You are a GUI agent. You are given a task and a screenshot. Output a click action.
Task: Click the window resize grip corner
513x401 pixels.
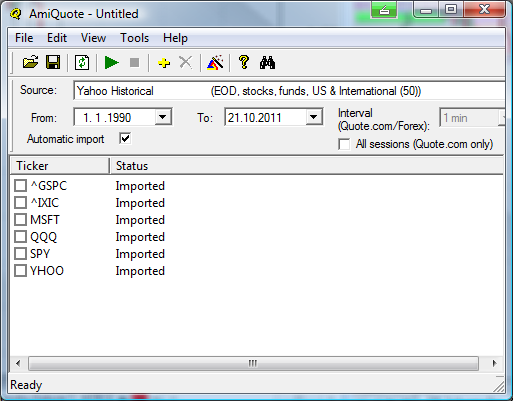pyautogui.click(x=499, y=386)
